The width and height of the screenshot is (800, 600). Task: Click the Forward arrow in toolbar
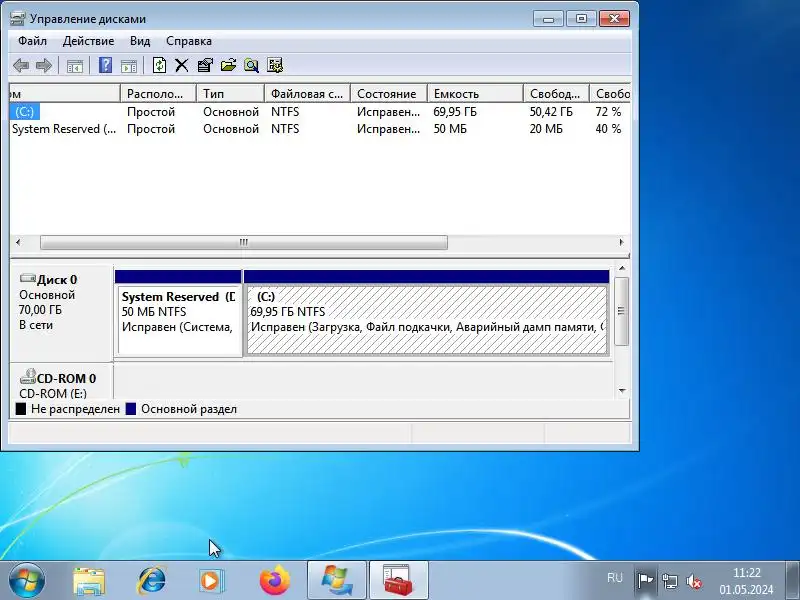(x=44, y=65)
